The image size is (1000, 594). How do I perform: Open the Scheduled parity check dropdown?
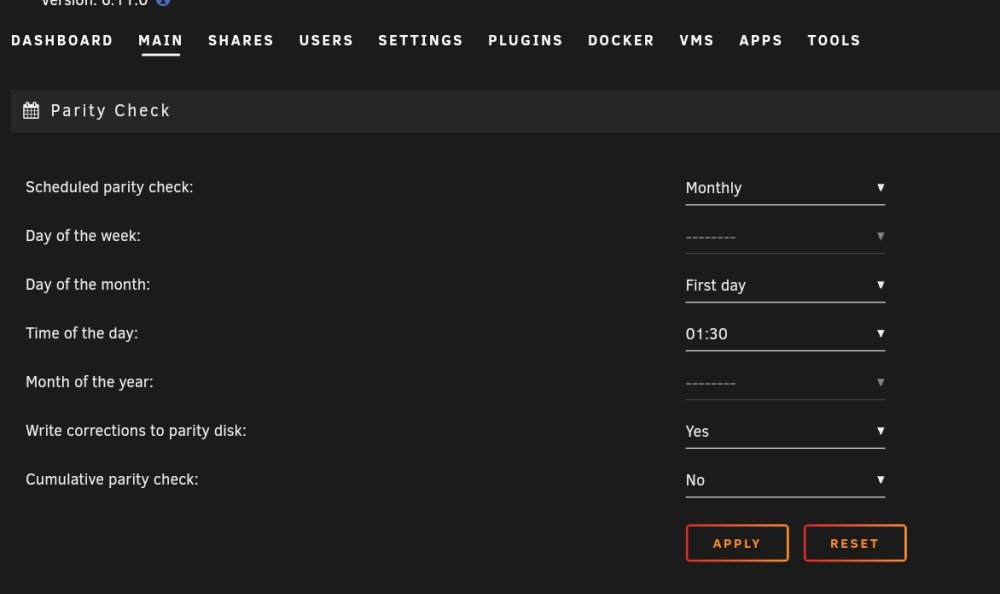pos(785,188)
